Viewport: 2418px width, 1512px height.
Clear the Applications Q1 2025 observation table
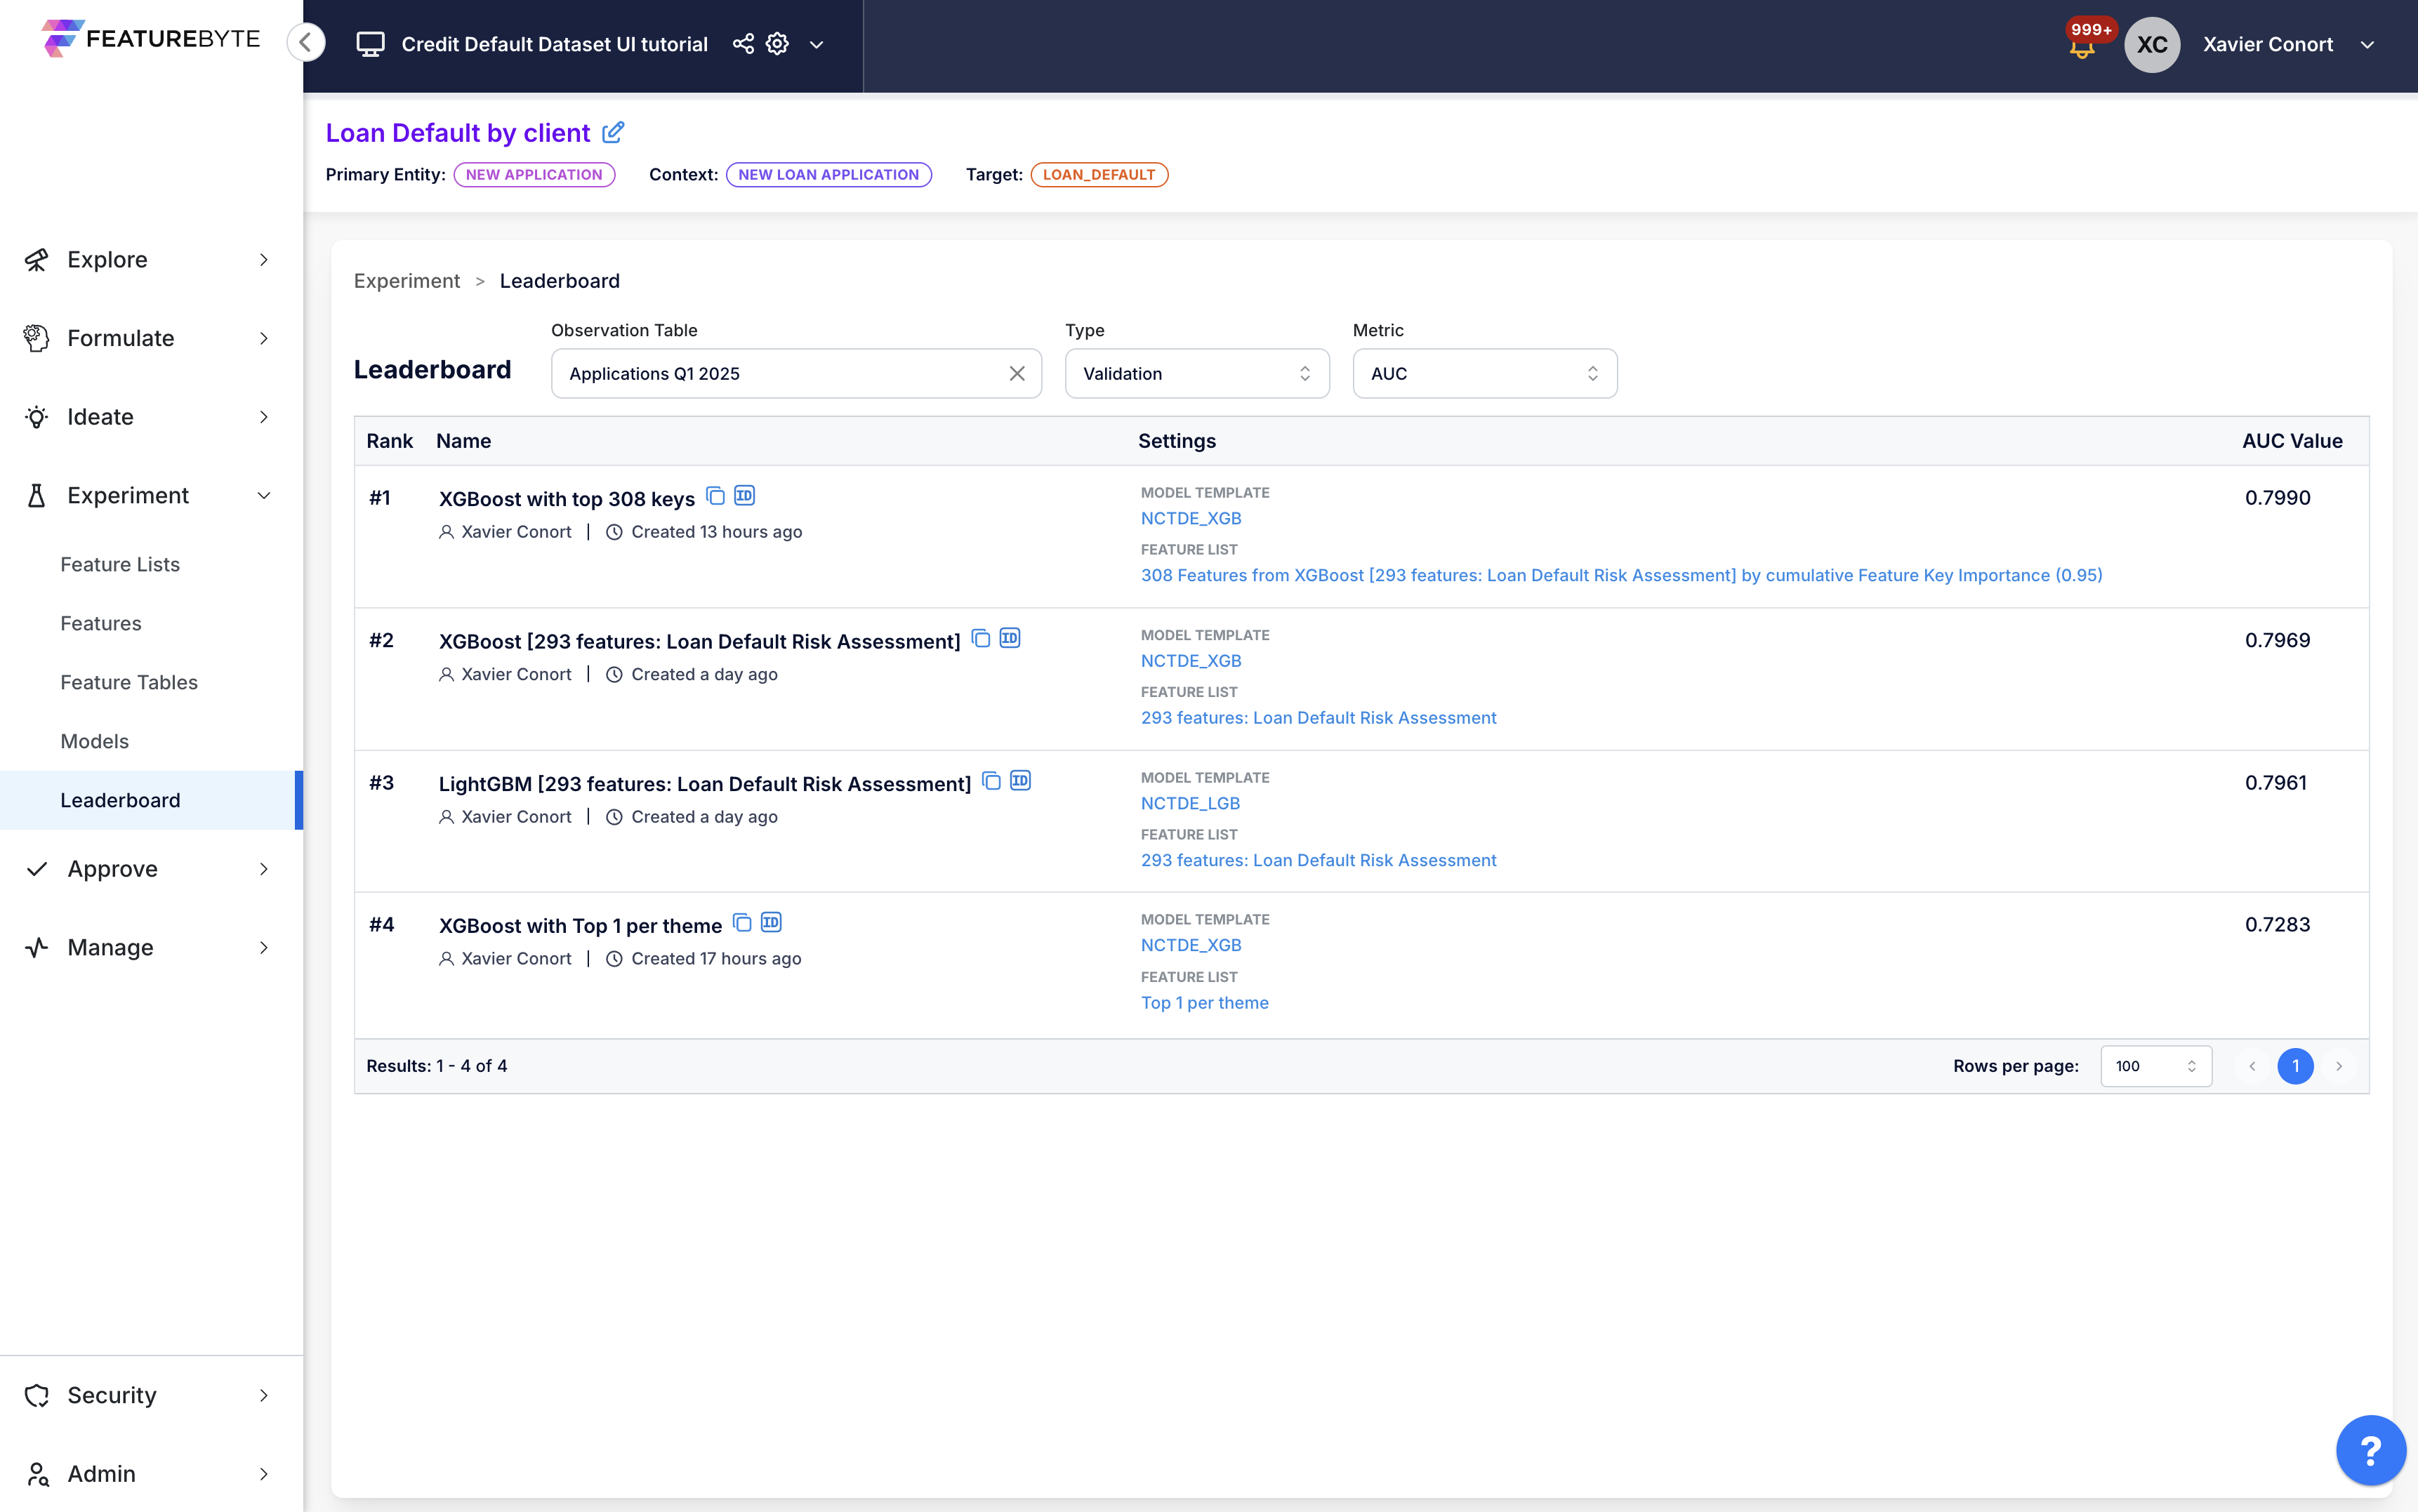pyautogui.click(x=1017, y=373)
